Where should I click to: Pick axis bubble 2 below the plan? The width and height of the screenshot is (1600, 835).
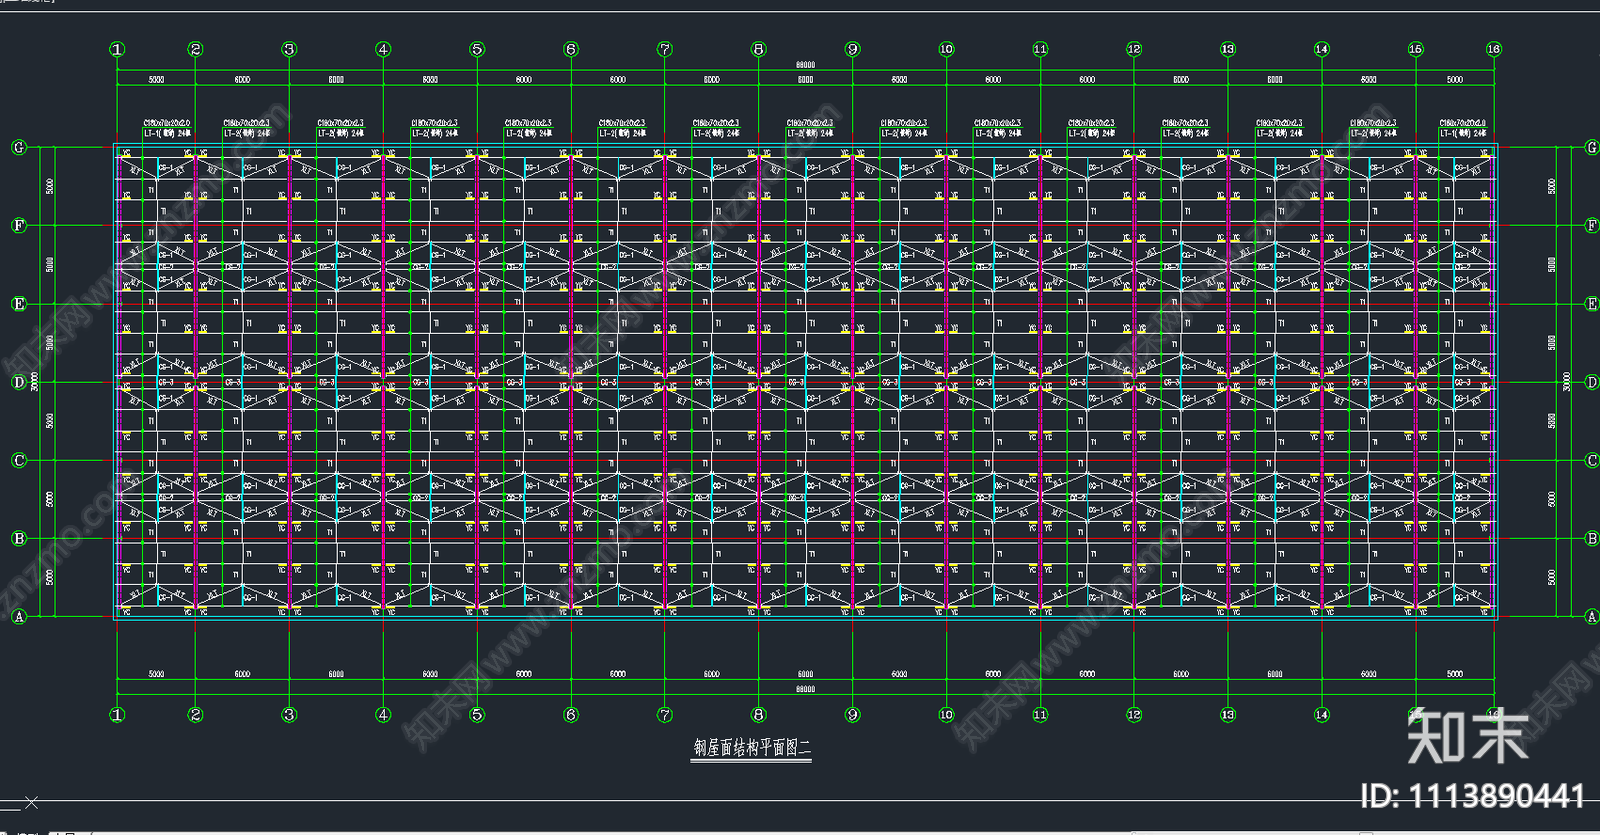(x=195, y=715)
